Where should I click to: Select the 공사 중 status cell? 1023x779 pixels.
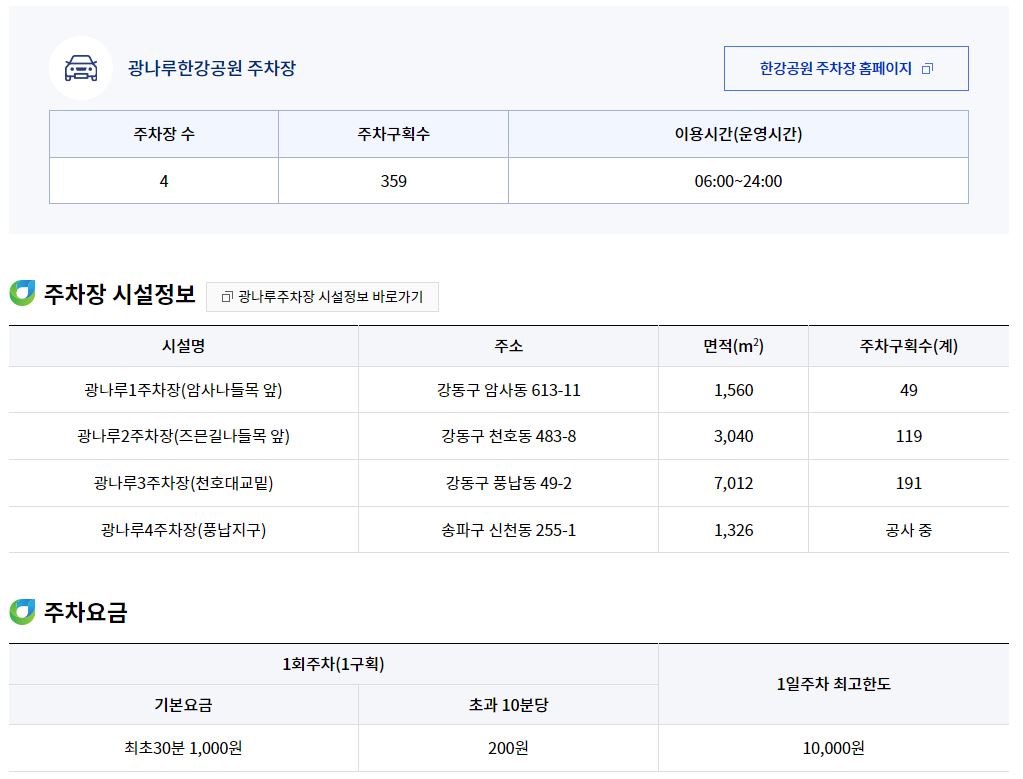(x=909, y=530)
